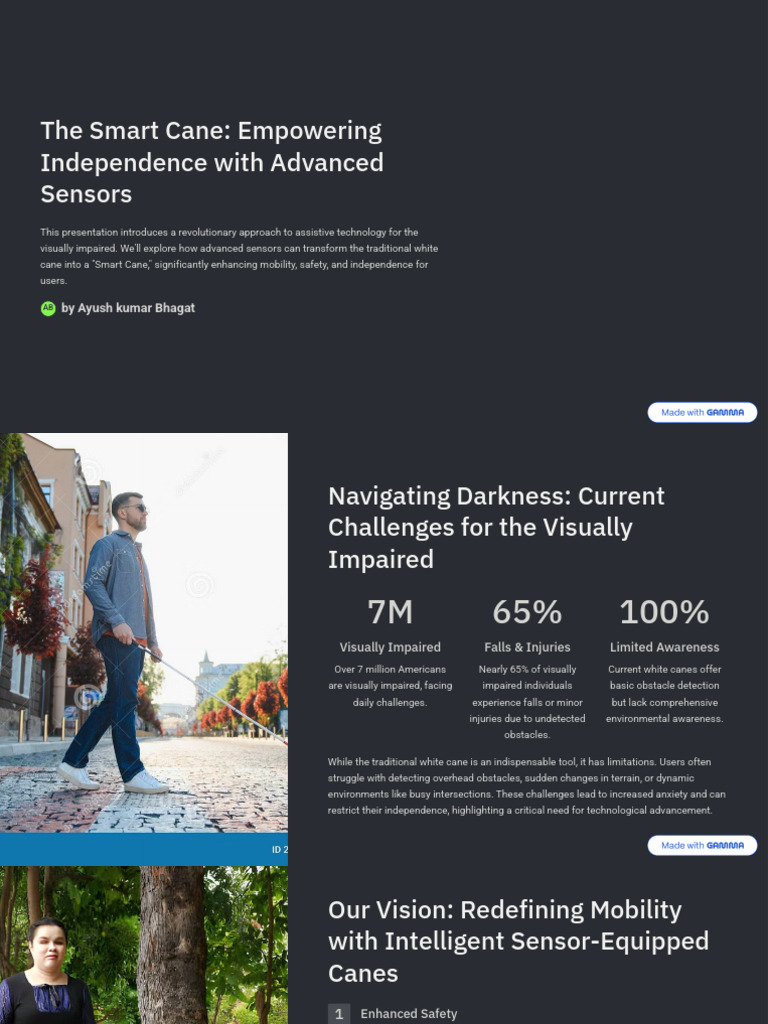
Task: Click the 65% statistic
Action: point(527,612)
